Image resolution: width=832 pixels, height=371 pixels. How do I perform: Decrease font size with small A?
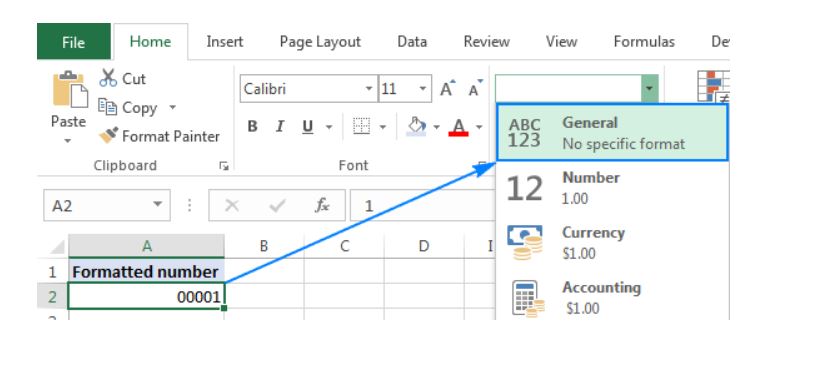pyautogui.click(x=475, y=89)
